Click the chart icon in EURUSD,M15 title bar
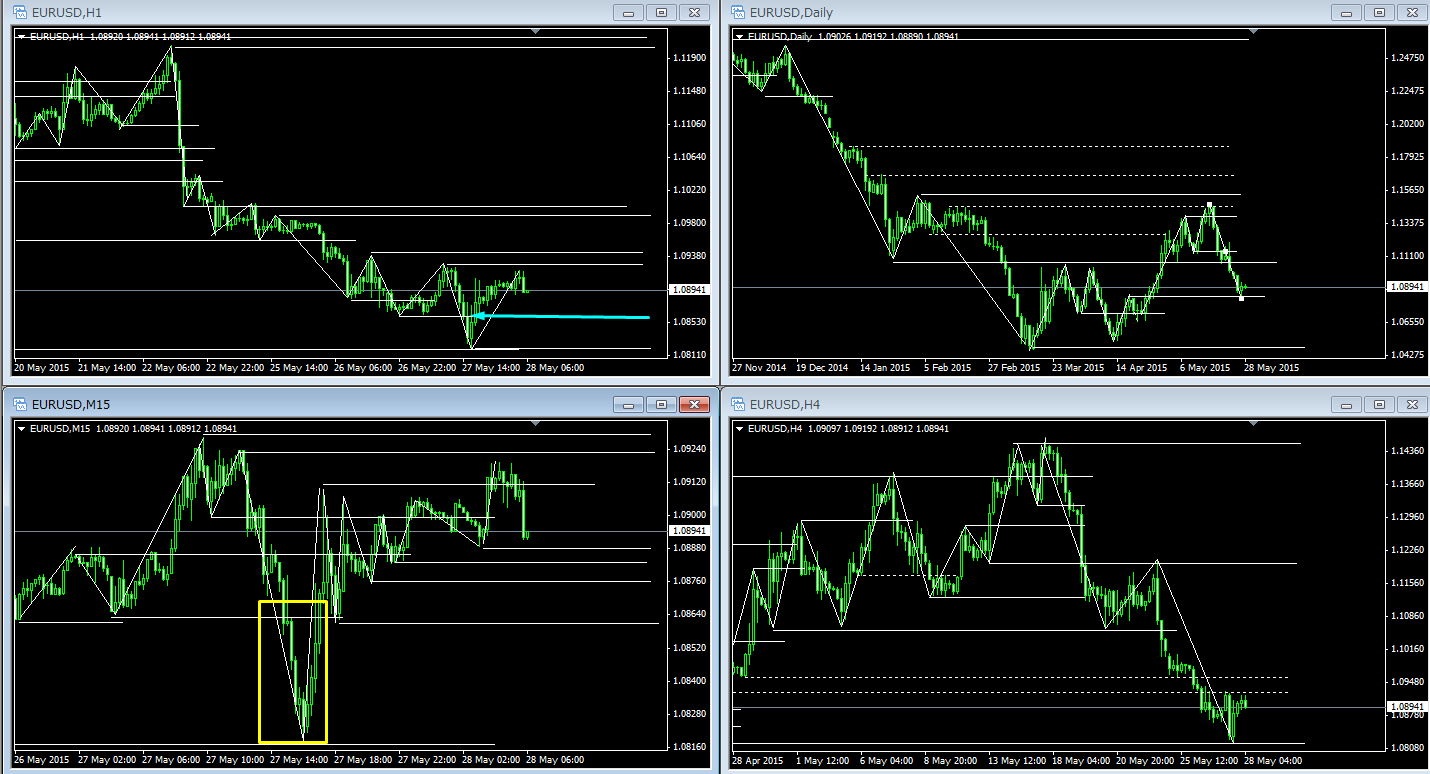 [18, 404]
